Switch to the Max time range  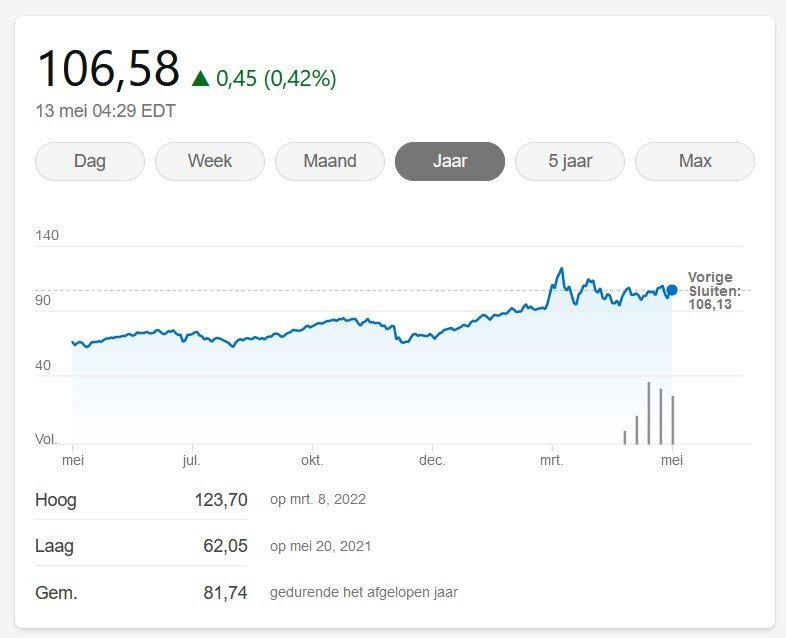point(694,161)
